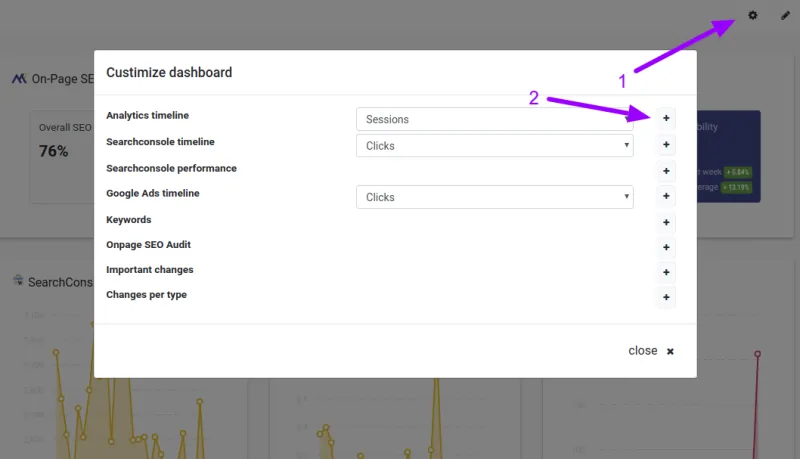Click the Custimize dashboard dialog title
This screenshot has width=800, height=459.
tap(169, 72)
